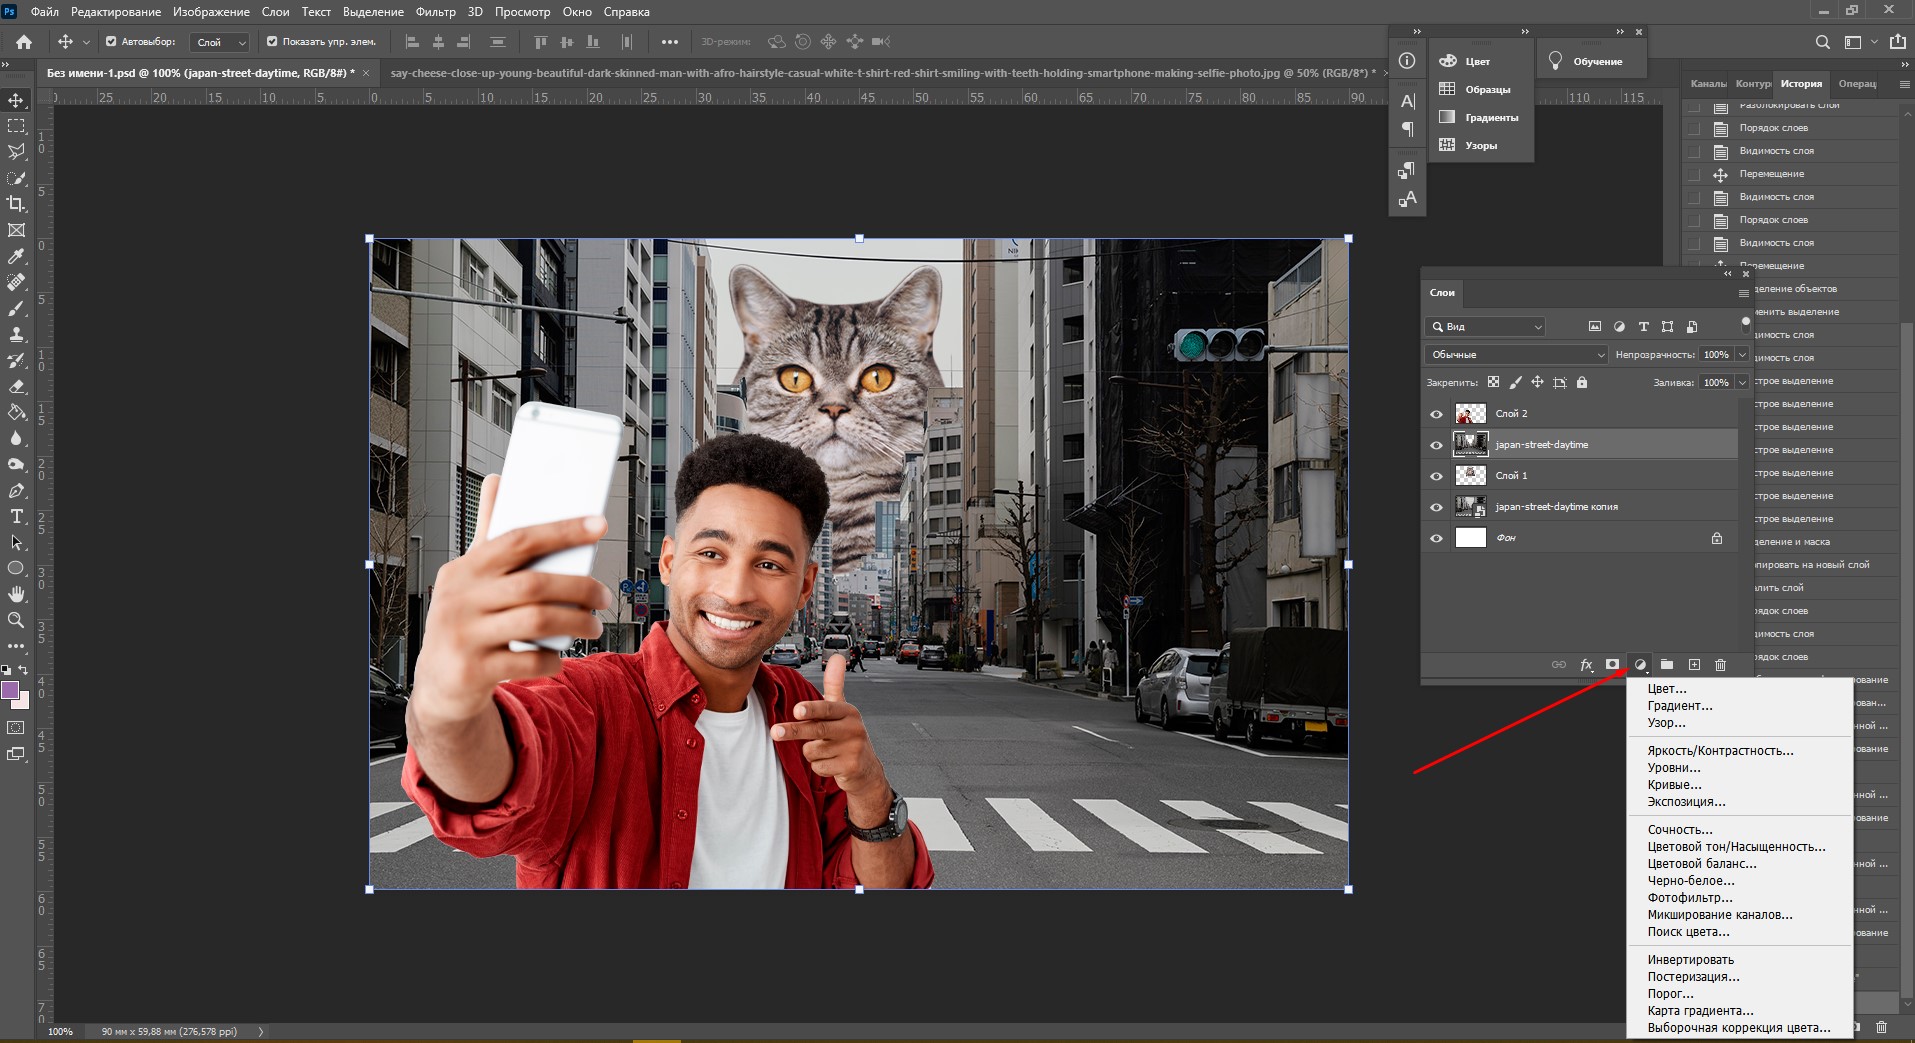This screenshot has width=1915, height=1043.
Task: Add a layer mask via the Layers panel
Action: 1612,665
